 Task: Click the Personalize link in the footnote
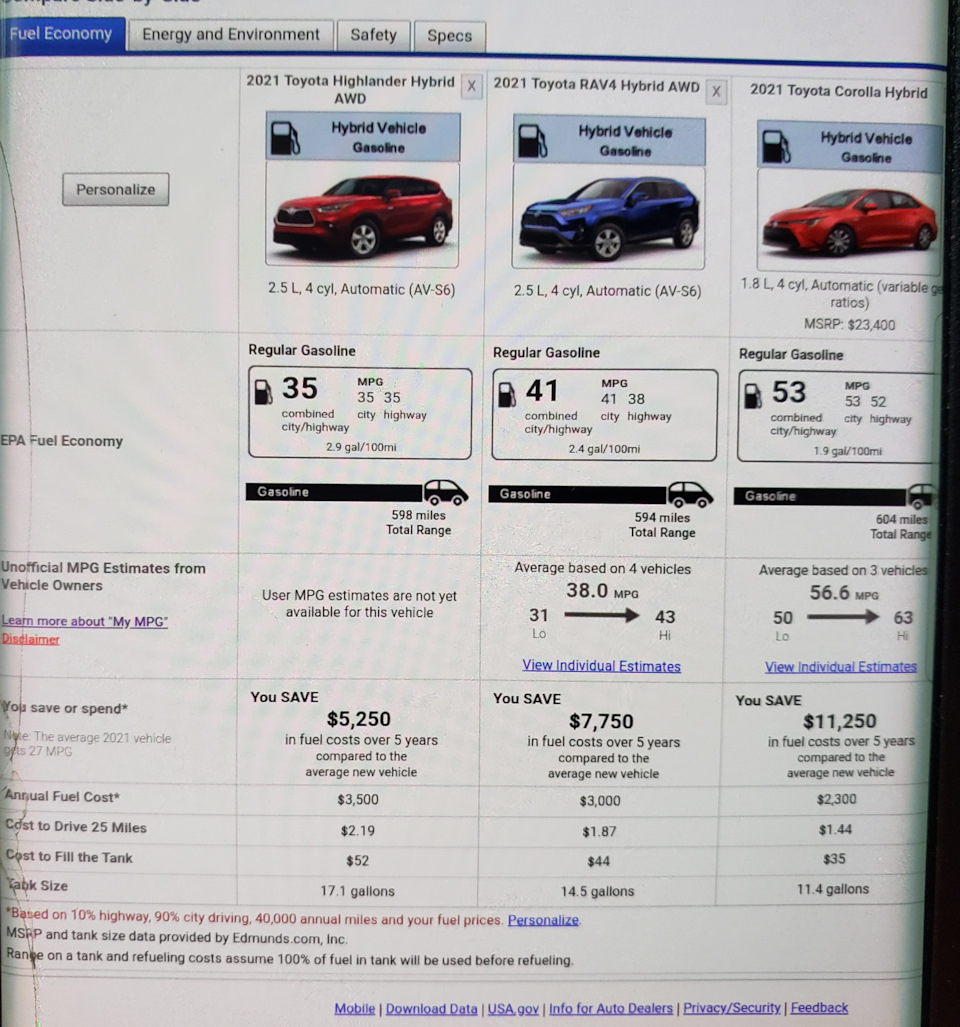coord(544,920)
